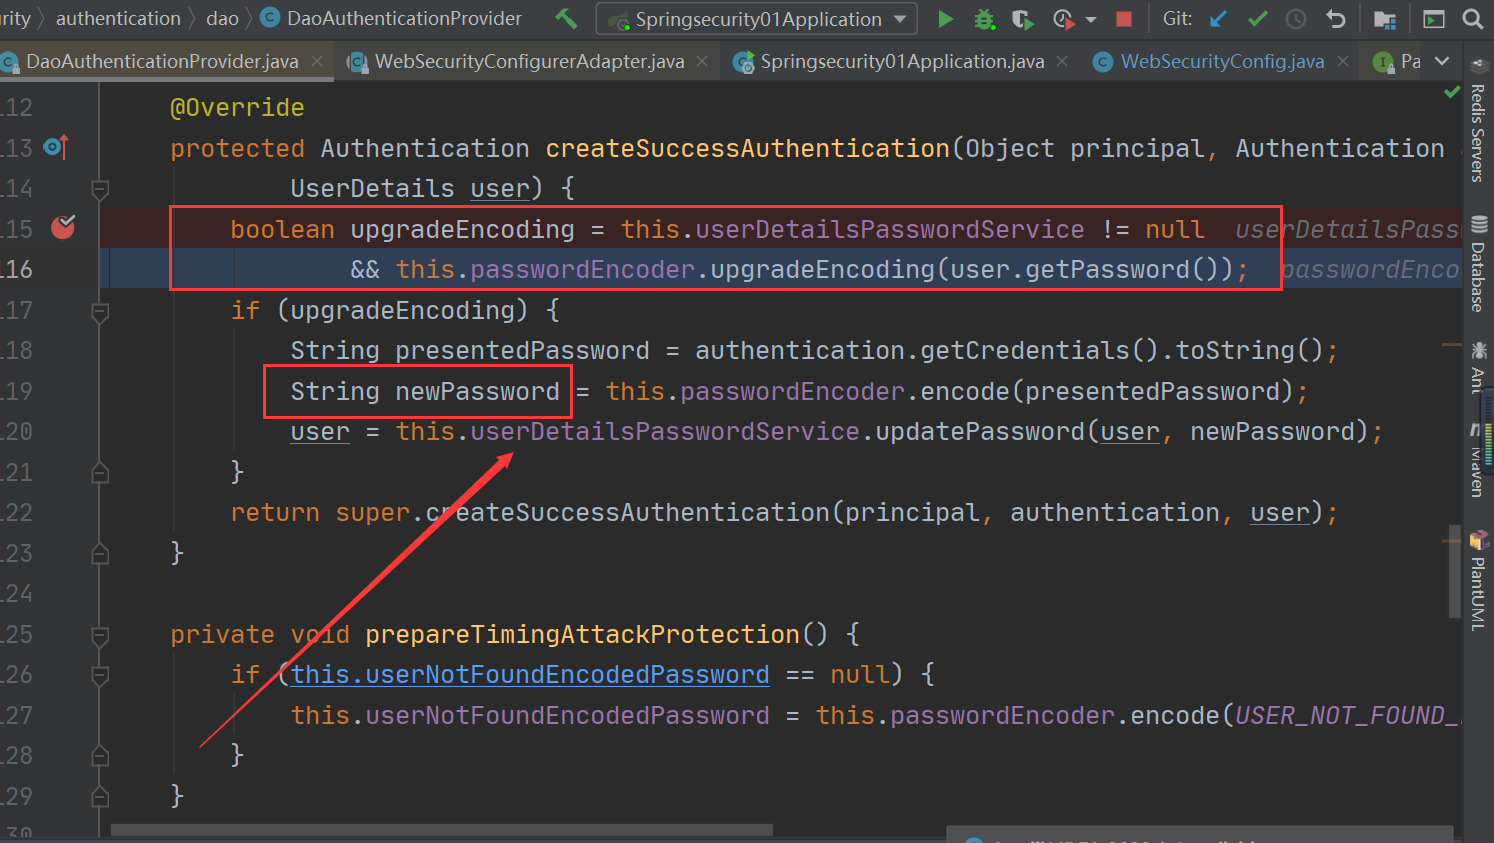Click updatePassword call on line 20
The height and width of the screenshot is (843, 1494).
pos(979,432)
